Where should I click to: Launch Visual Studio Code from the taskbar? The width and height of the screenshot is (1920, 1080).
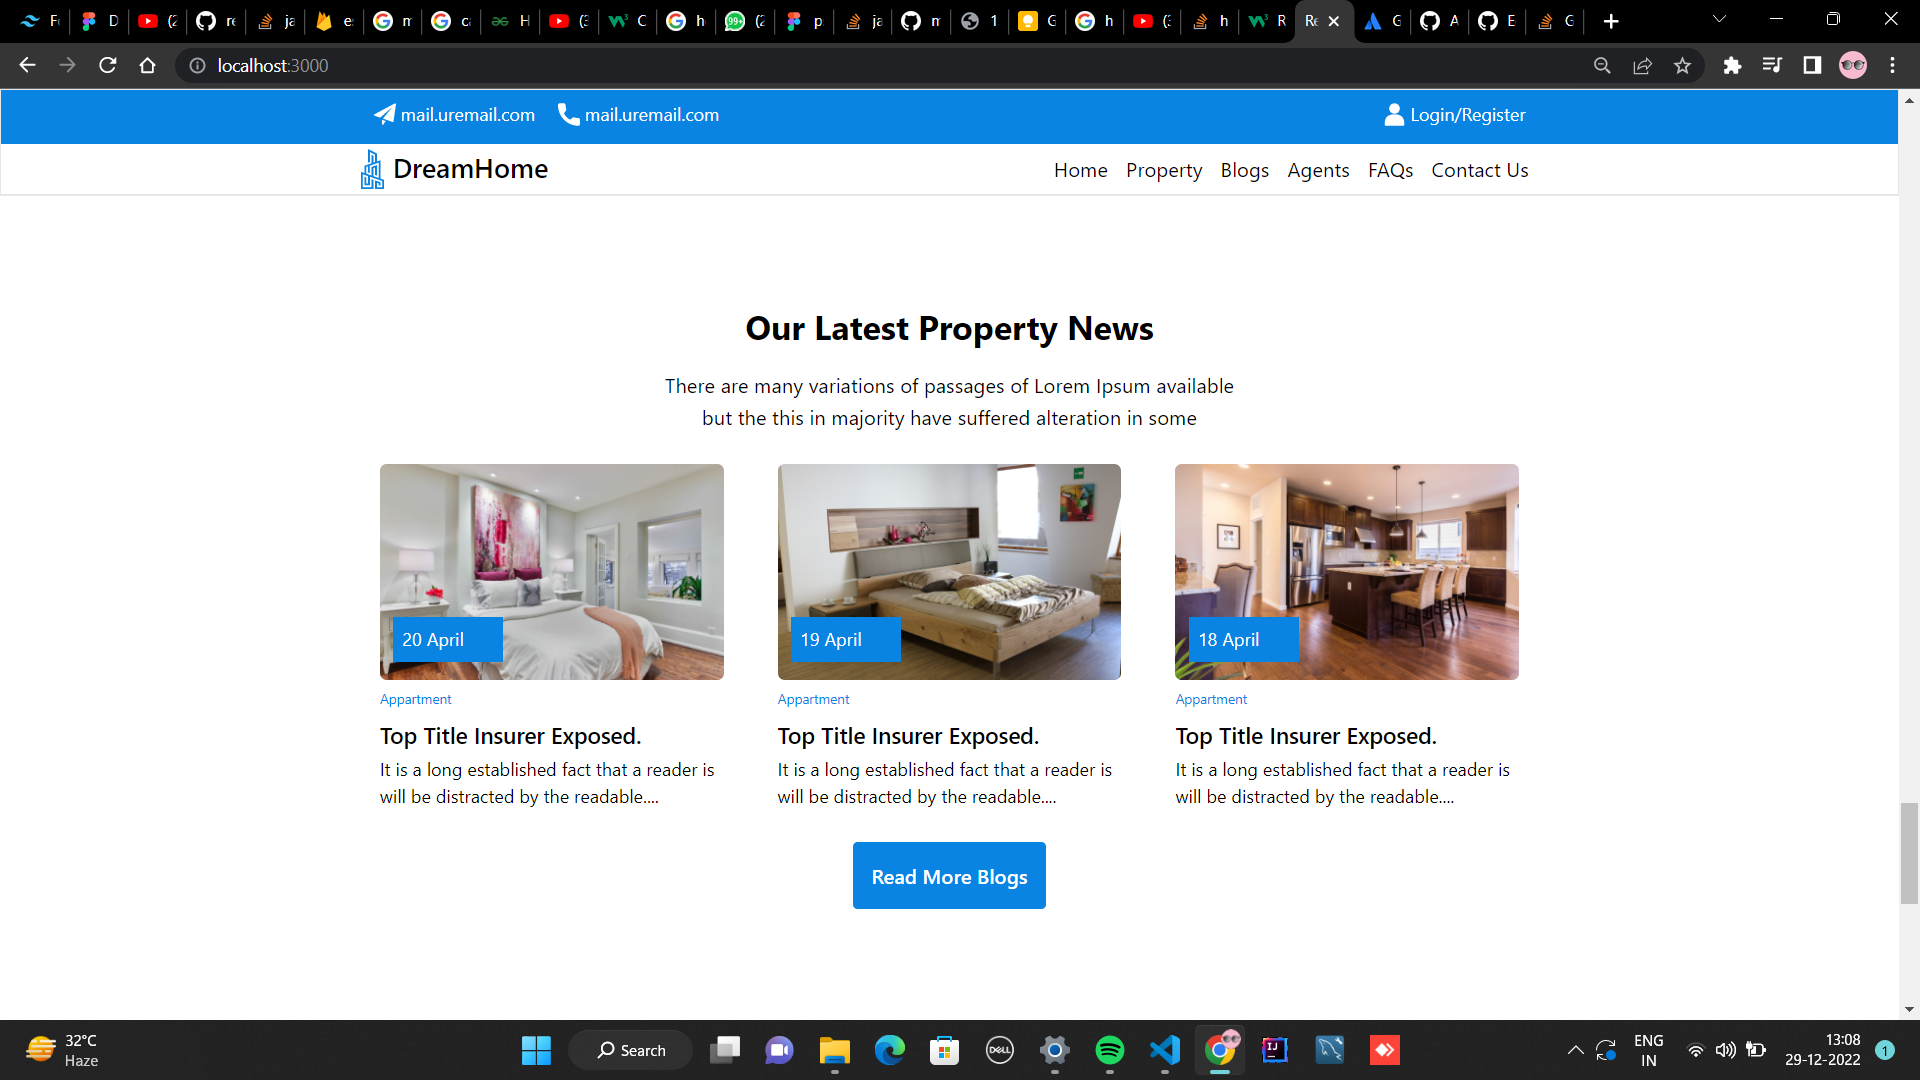(1164, 1050)
